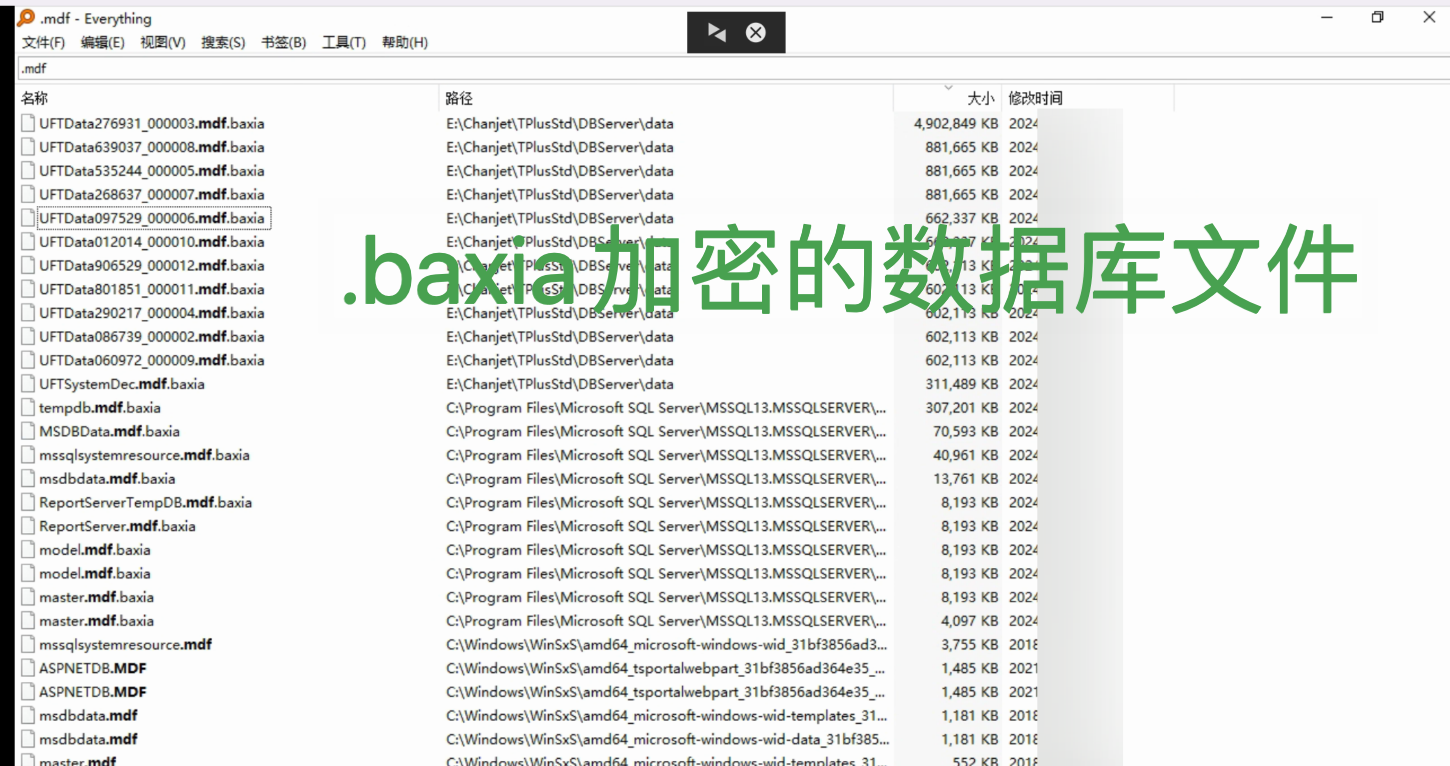Restore down the Everything window

tap(1377, 18)
